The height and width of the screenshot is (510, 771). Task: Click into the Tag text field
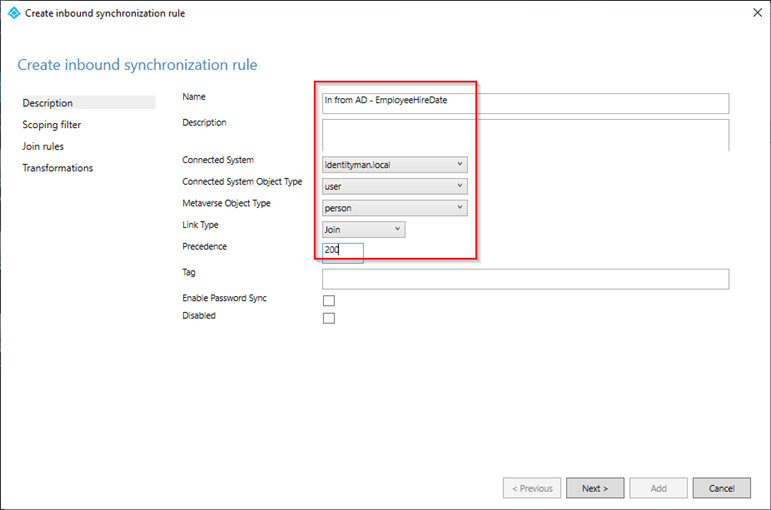click(525, 279)
